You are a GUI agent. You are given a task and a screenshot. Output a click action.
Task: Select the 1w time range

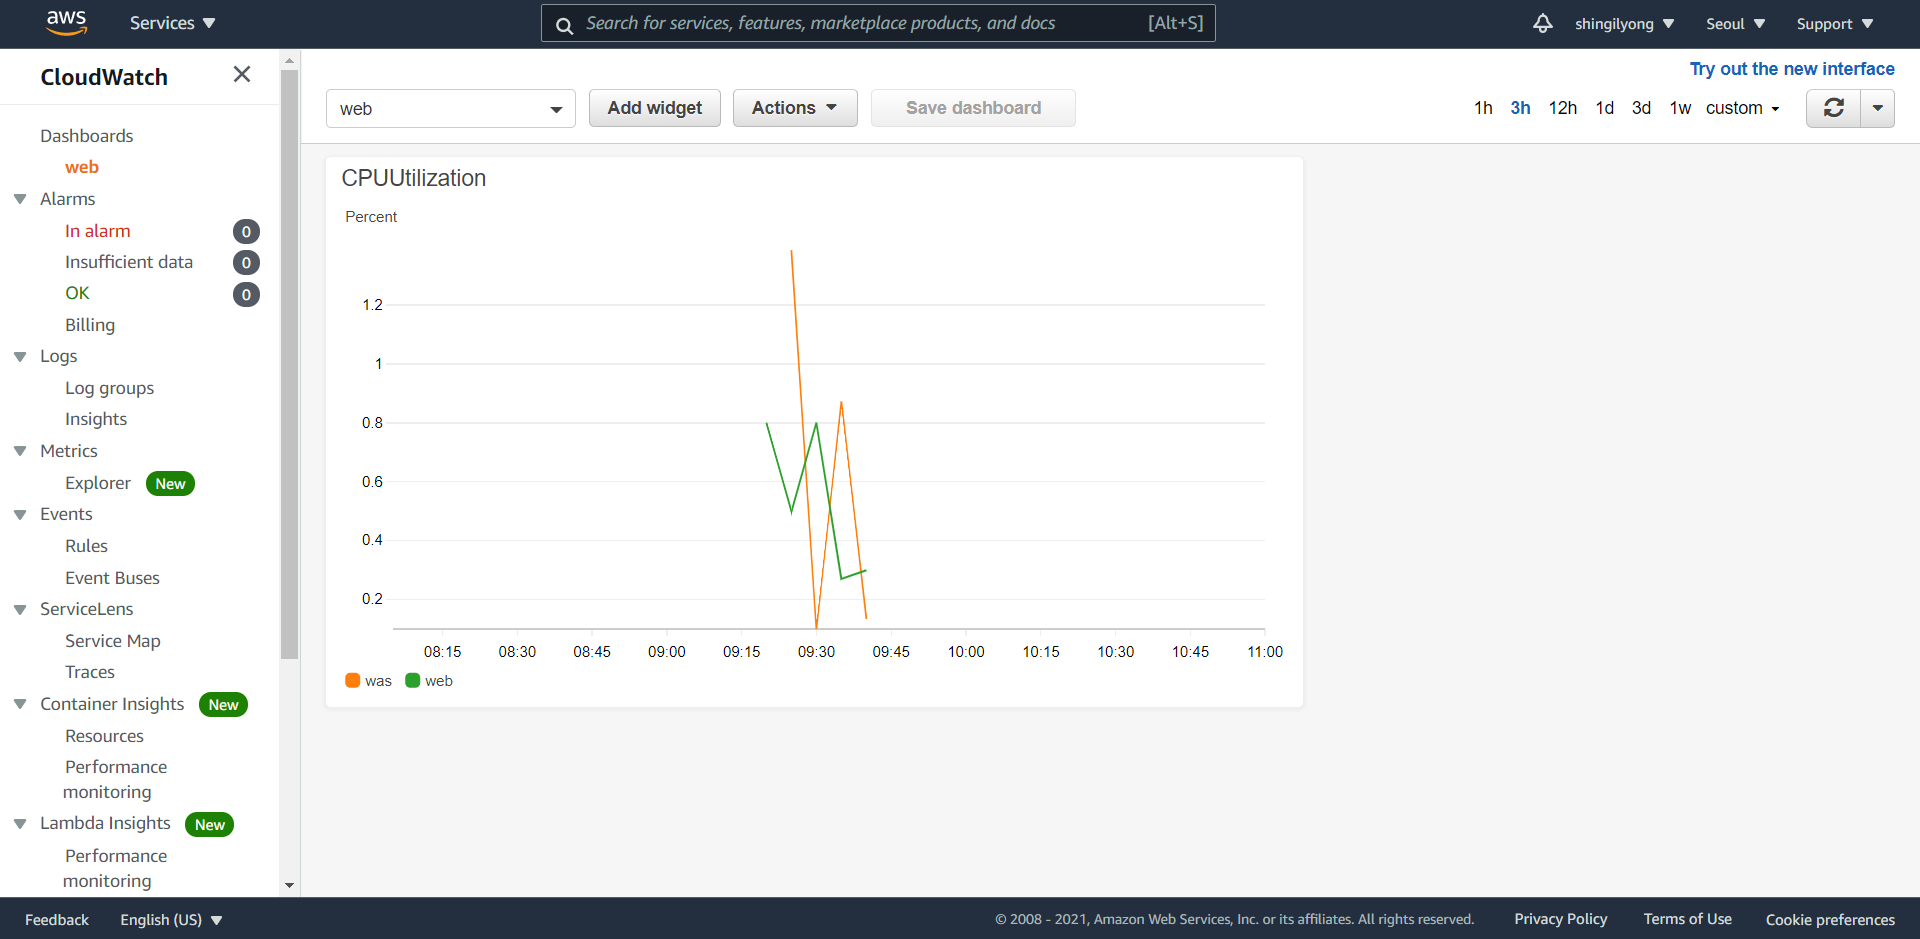click(1680, 108)
